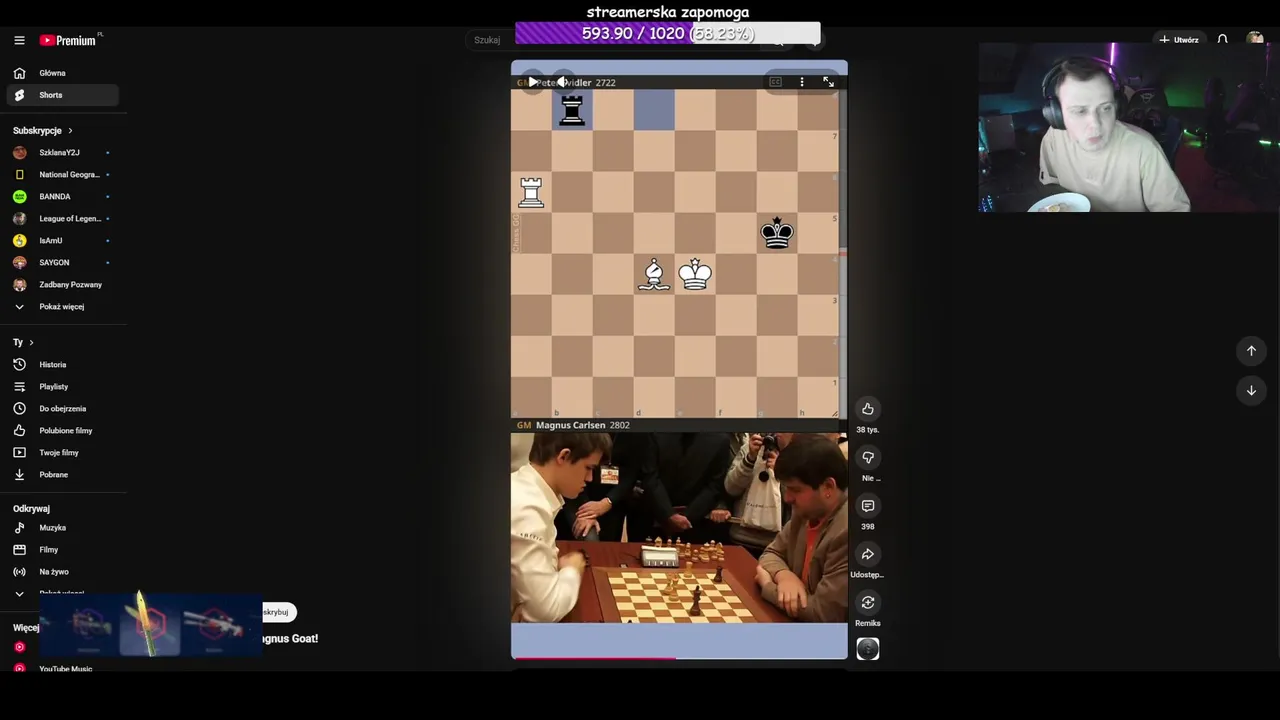Go to Główna home page

(x=62, y=73)
